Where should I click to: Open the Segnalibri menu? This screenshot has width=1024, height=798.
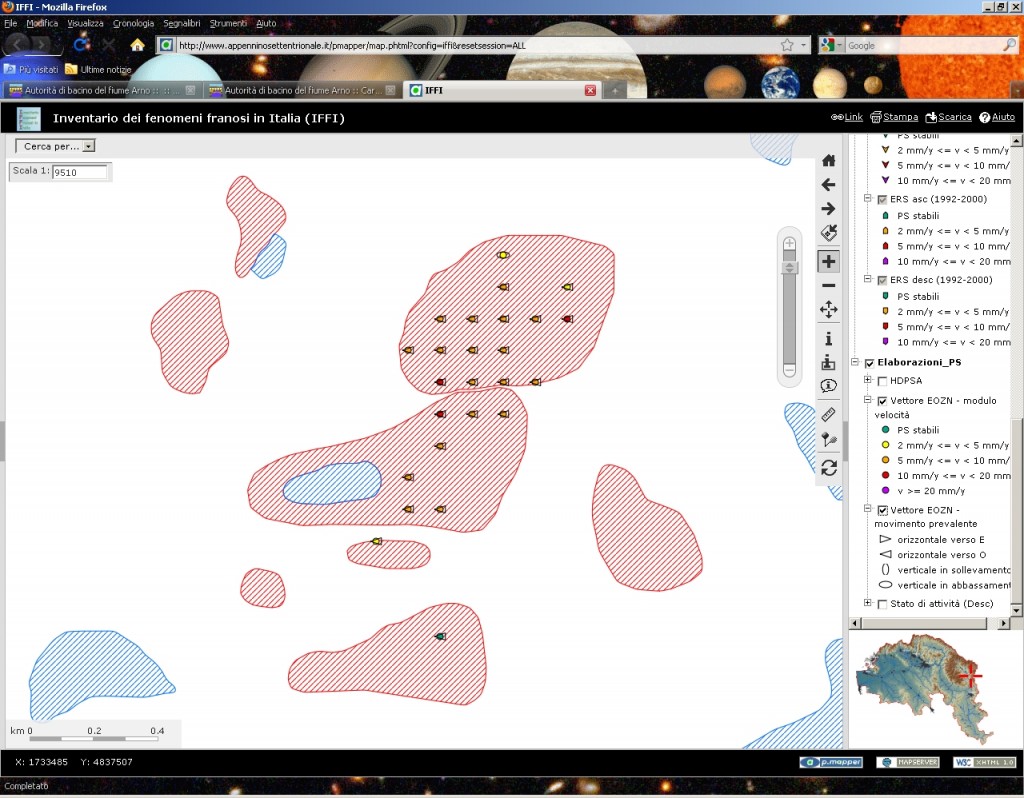pyautogui.click(x=180, y=23)
